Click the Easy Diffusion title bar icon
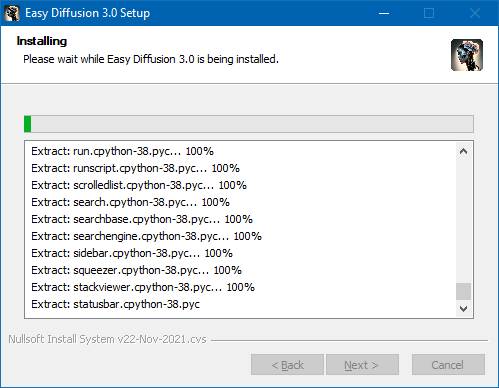 click(x=12, y=13)
